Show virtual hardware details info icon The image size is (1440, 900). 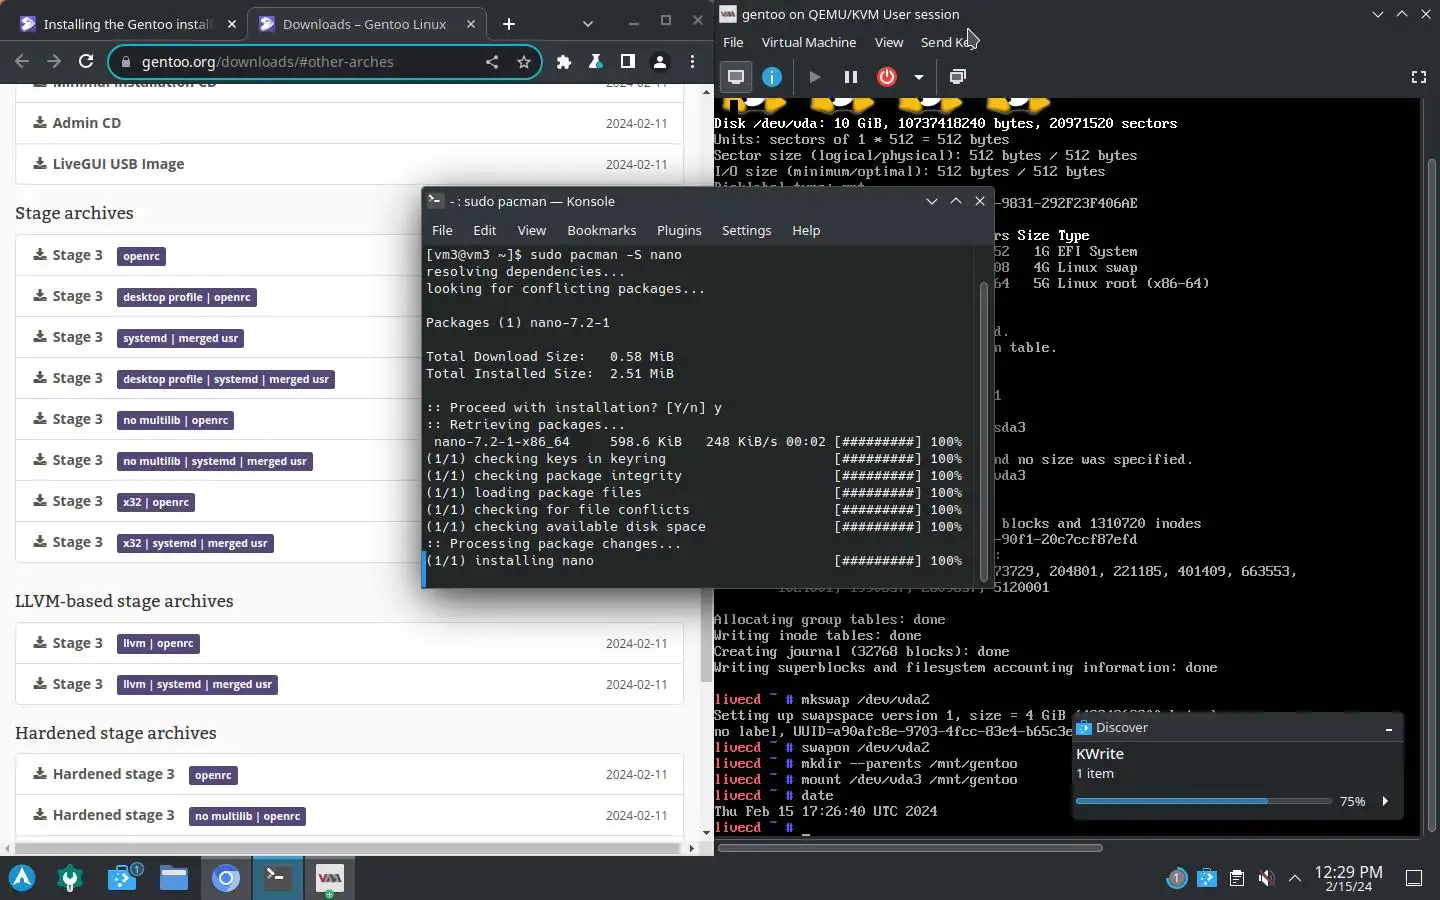coord(772,77)
